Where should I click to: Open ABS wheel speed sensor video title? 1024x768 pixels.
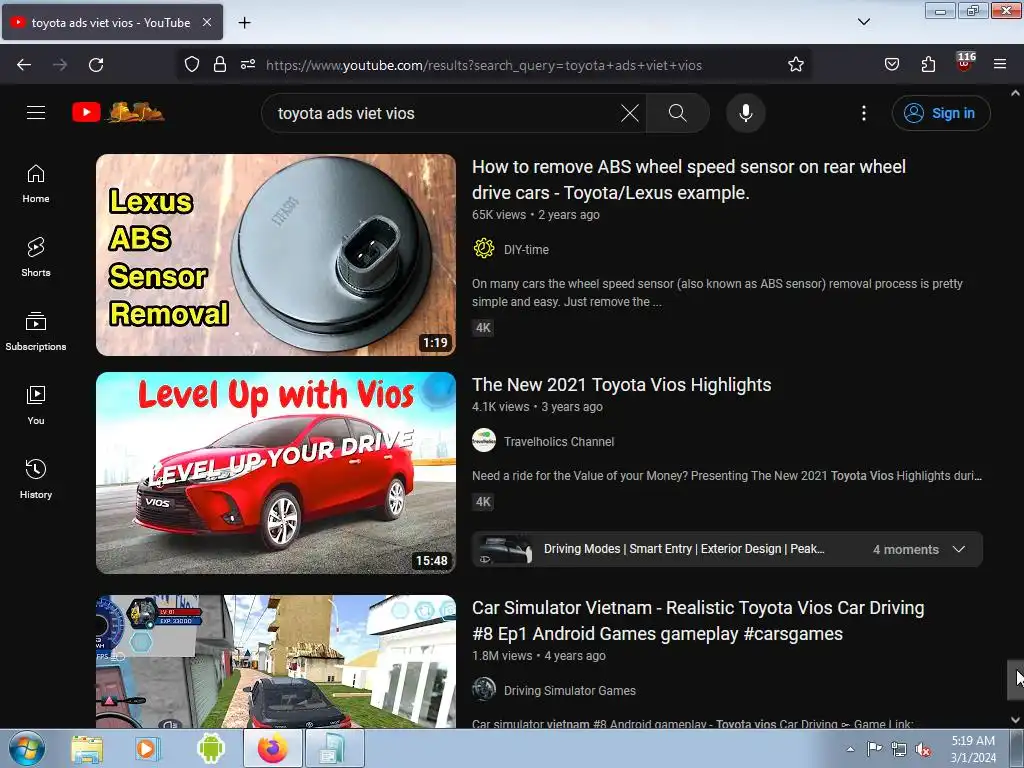pos(689,180)
